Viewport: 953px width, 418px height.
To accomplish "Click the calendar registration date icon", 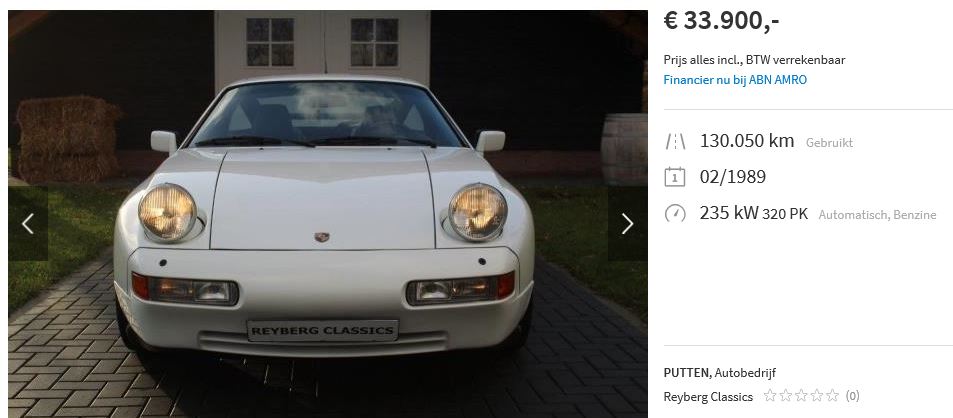I will click(x=675, y=177).
